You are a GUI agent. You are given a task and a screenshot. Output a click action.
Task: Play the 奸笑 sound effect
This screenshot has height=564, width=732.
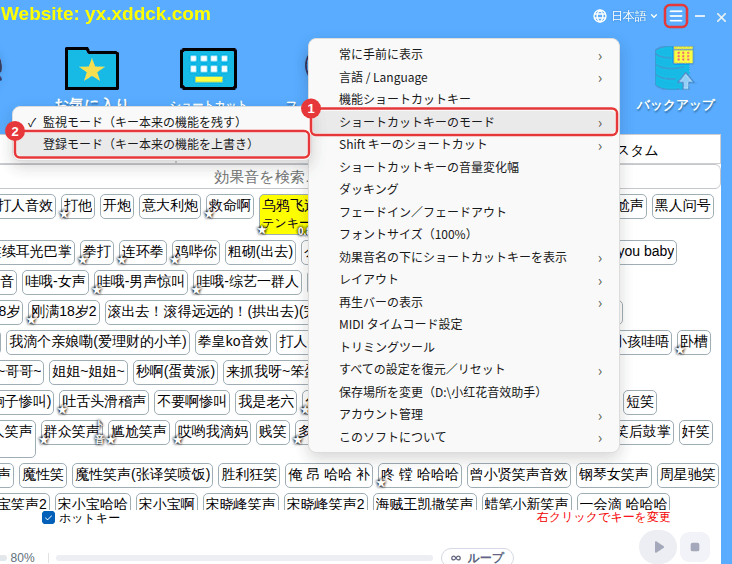pyautogui.click(x=696, y=432)
